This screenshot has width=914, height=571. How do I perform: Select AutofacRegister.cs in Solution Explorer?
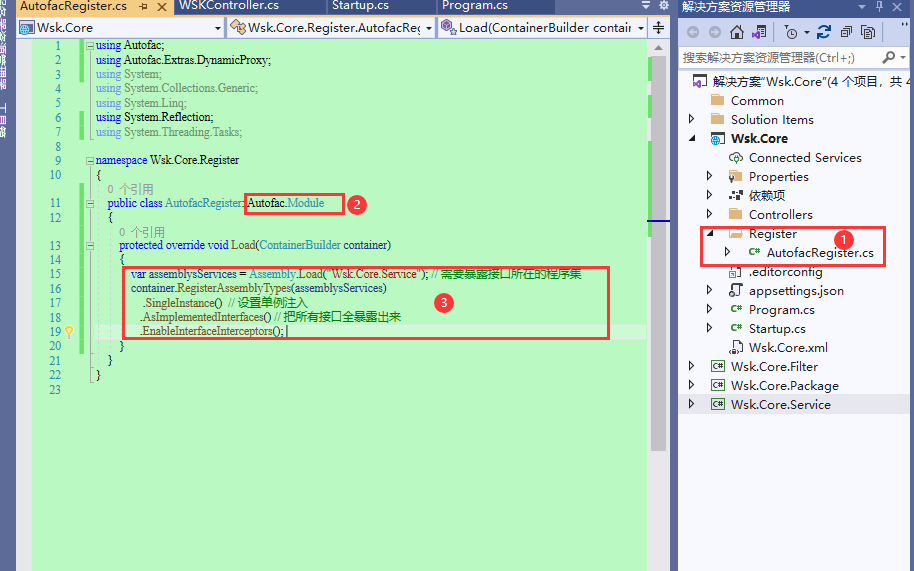(820, 253)
